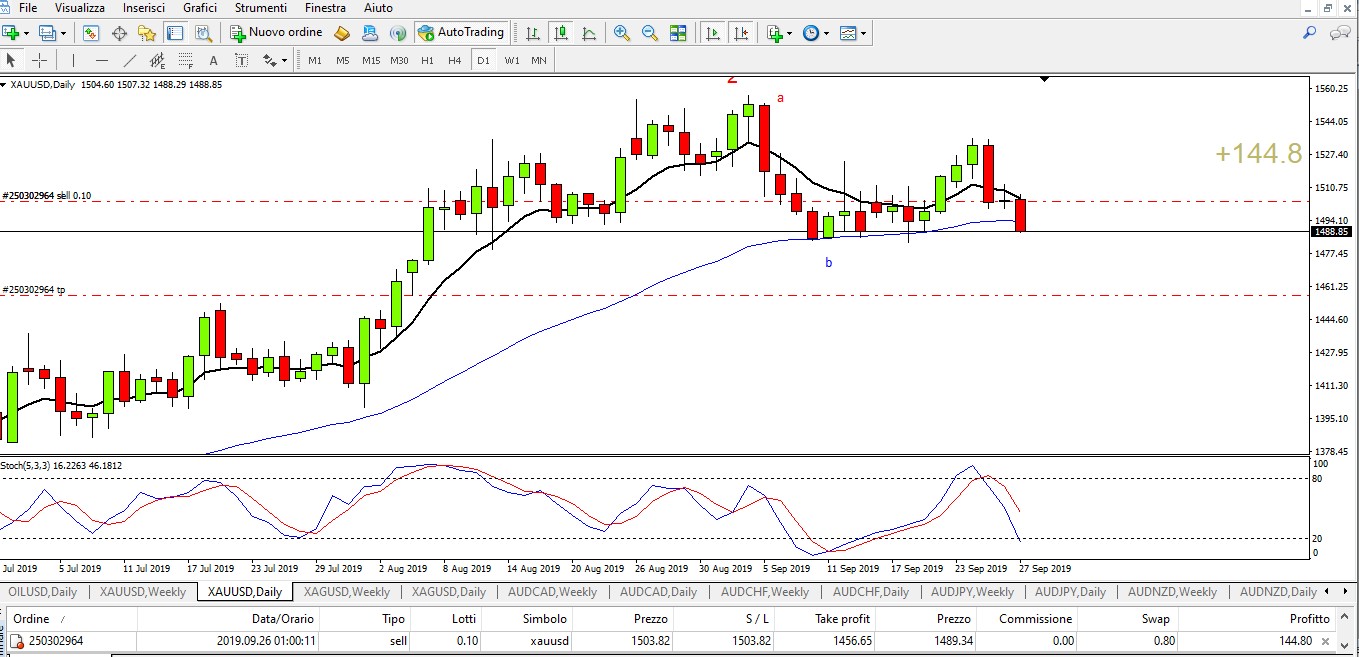The width and height of the screenshot is (1359, 657).
Task: Toggle chart auto scroll
Action: point(713,33)
